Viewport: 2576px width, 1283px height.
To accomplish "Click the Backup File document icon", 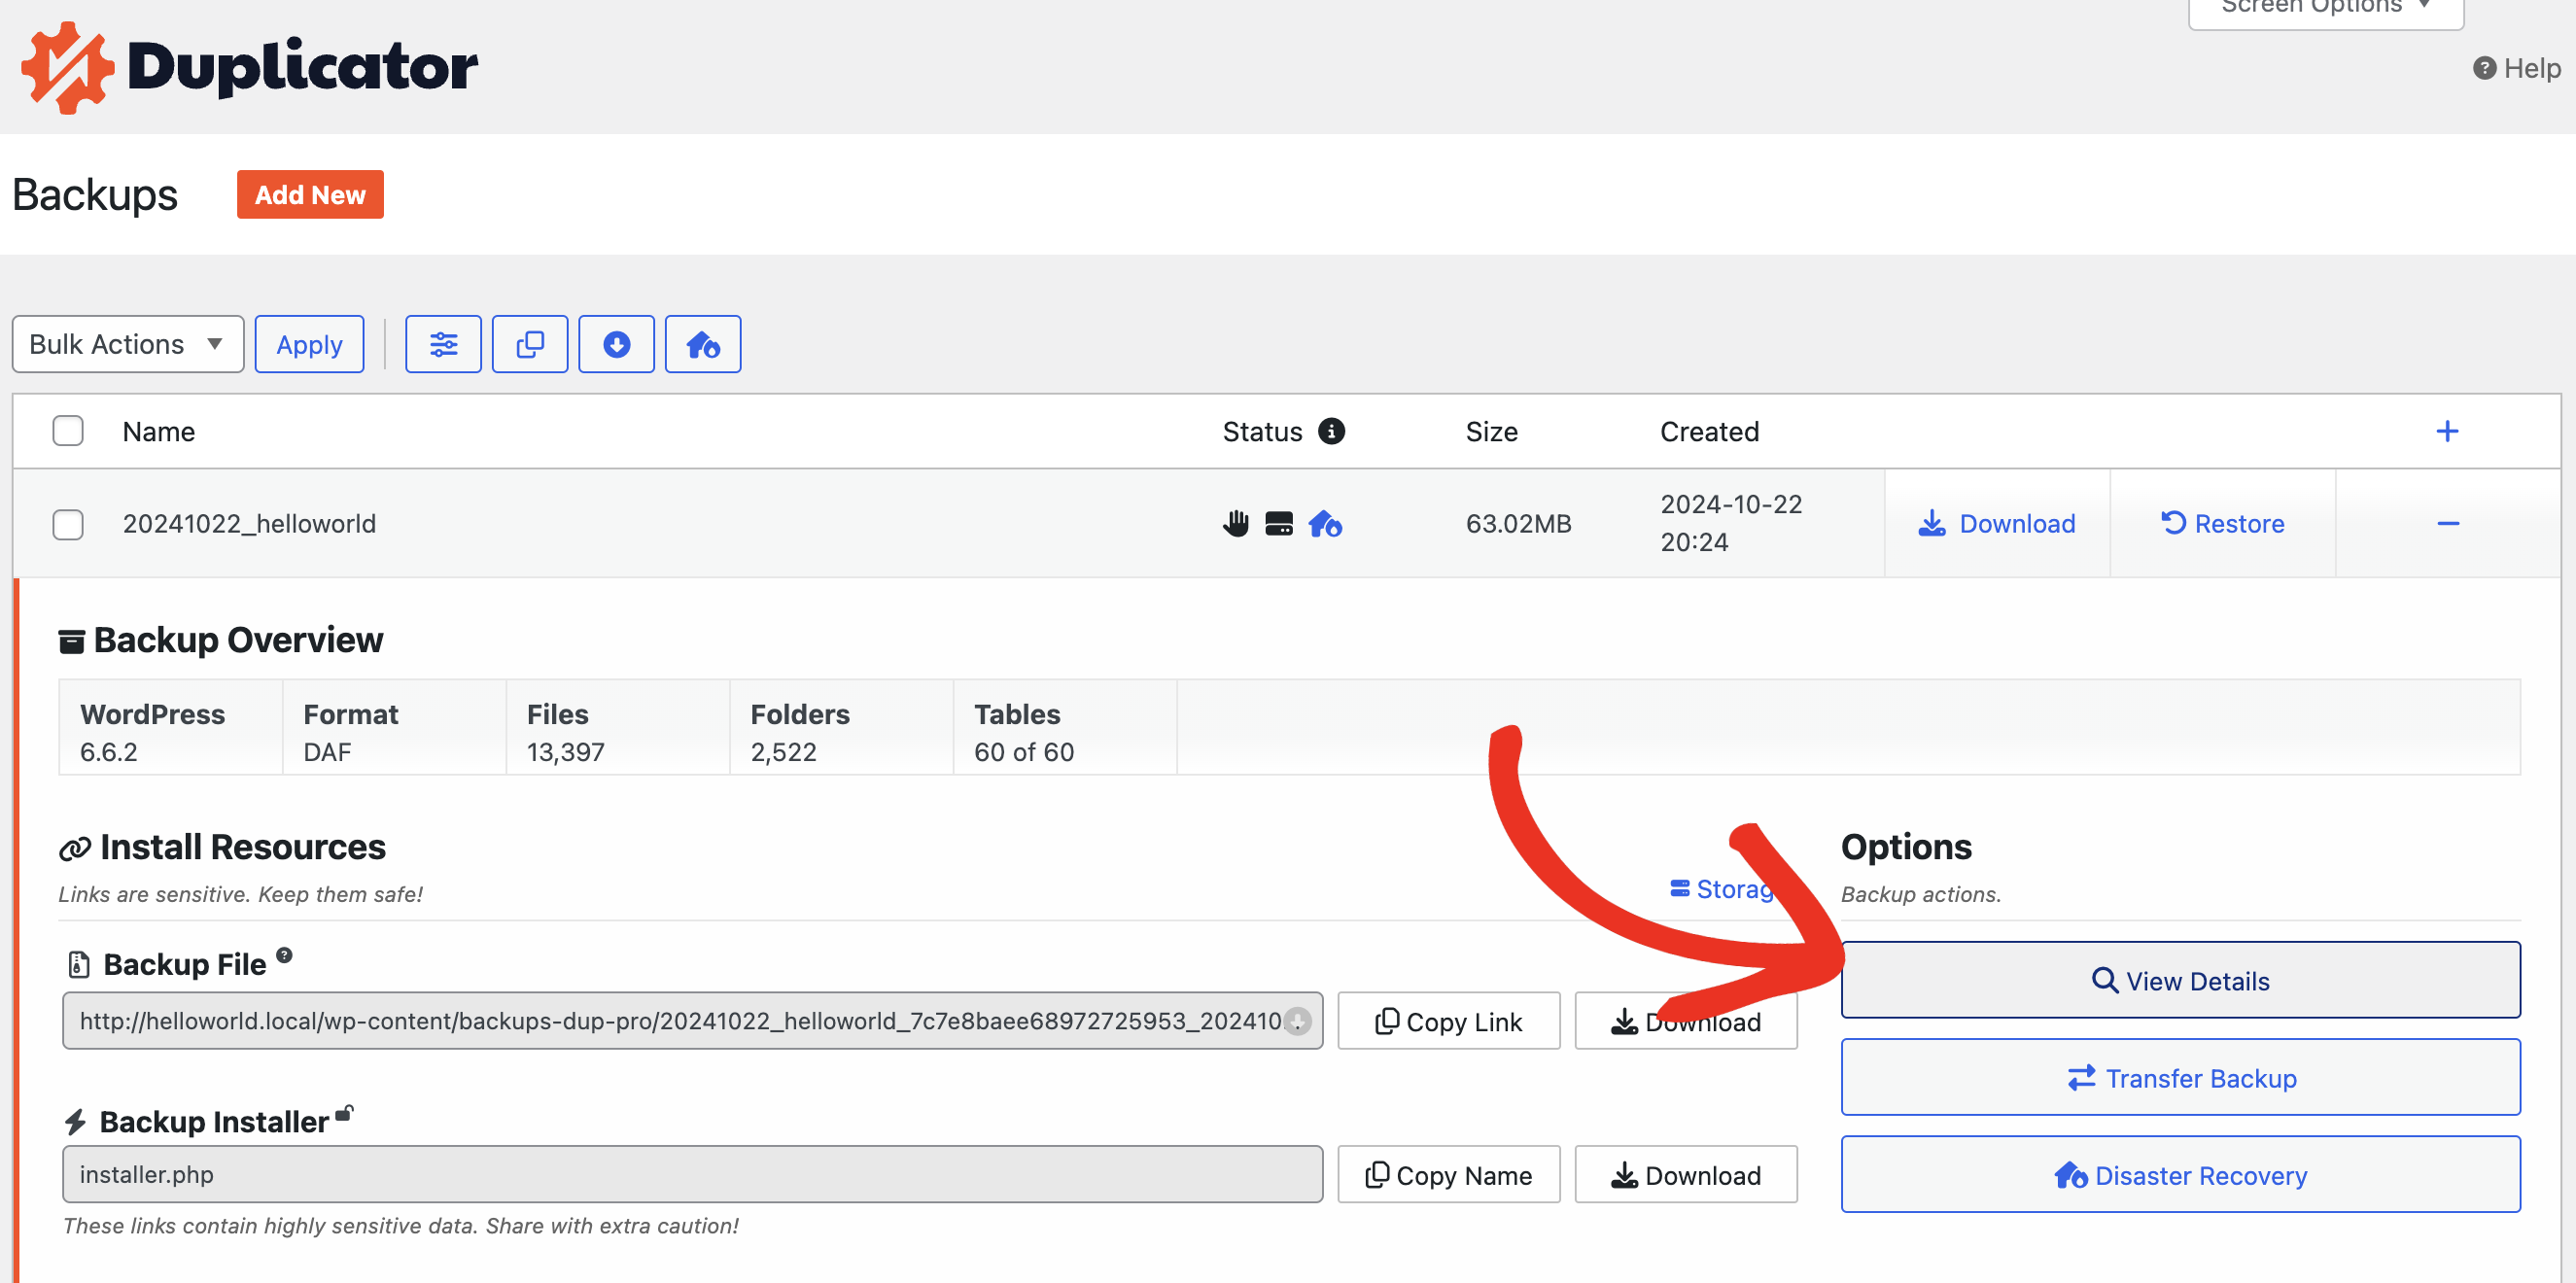I will pos(79,964).
